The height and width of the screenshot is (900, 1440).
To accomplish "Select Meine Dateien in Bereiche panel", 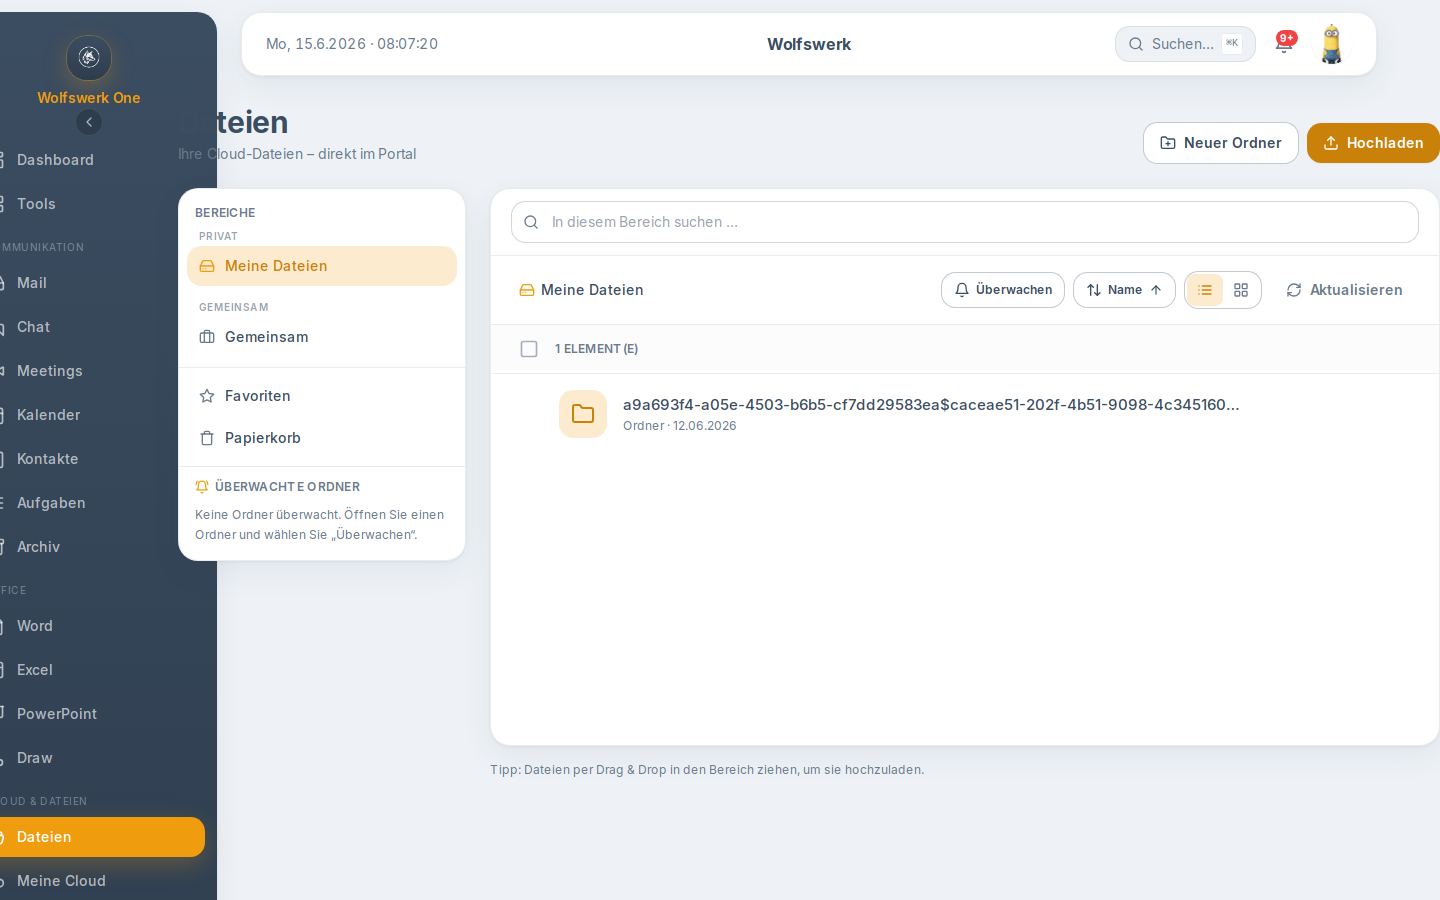I will (x=322, y=266).
